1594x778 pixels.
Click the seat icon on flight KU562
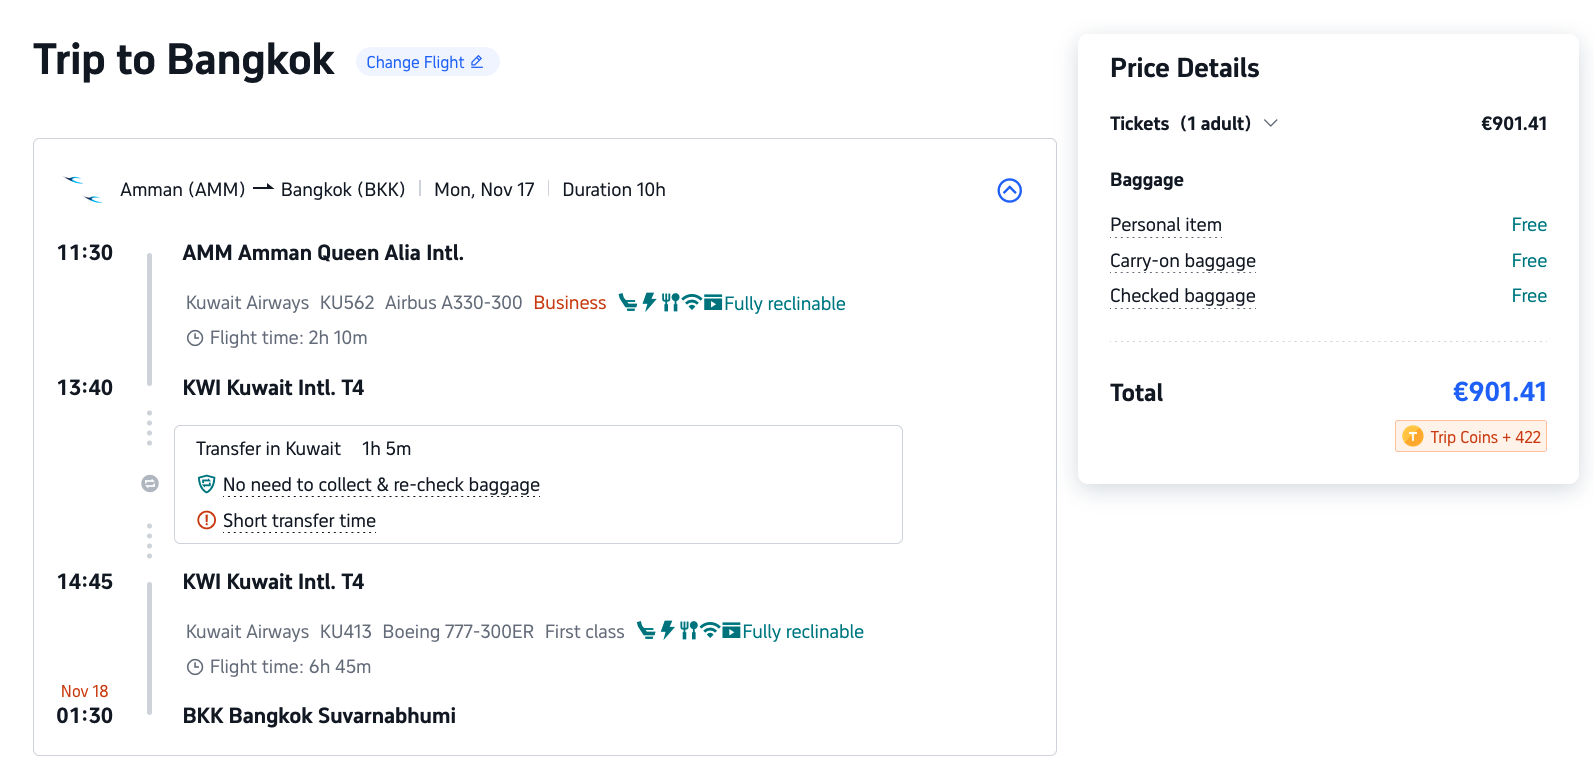pyautogui.click(x=627, y=303)
